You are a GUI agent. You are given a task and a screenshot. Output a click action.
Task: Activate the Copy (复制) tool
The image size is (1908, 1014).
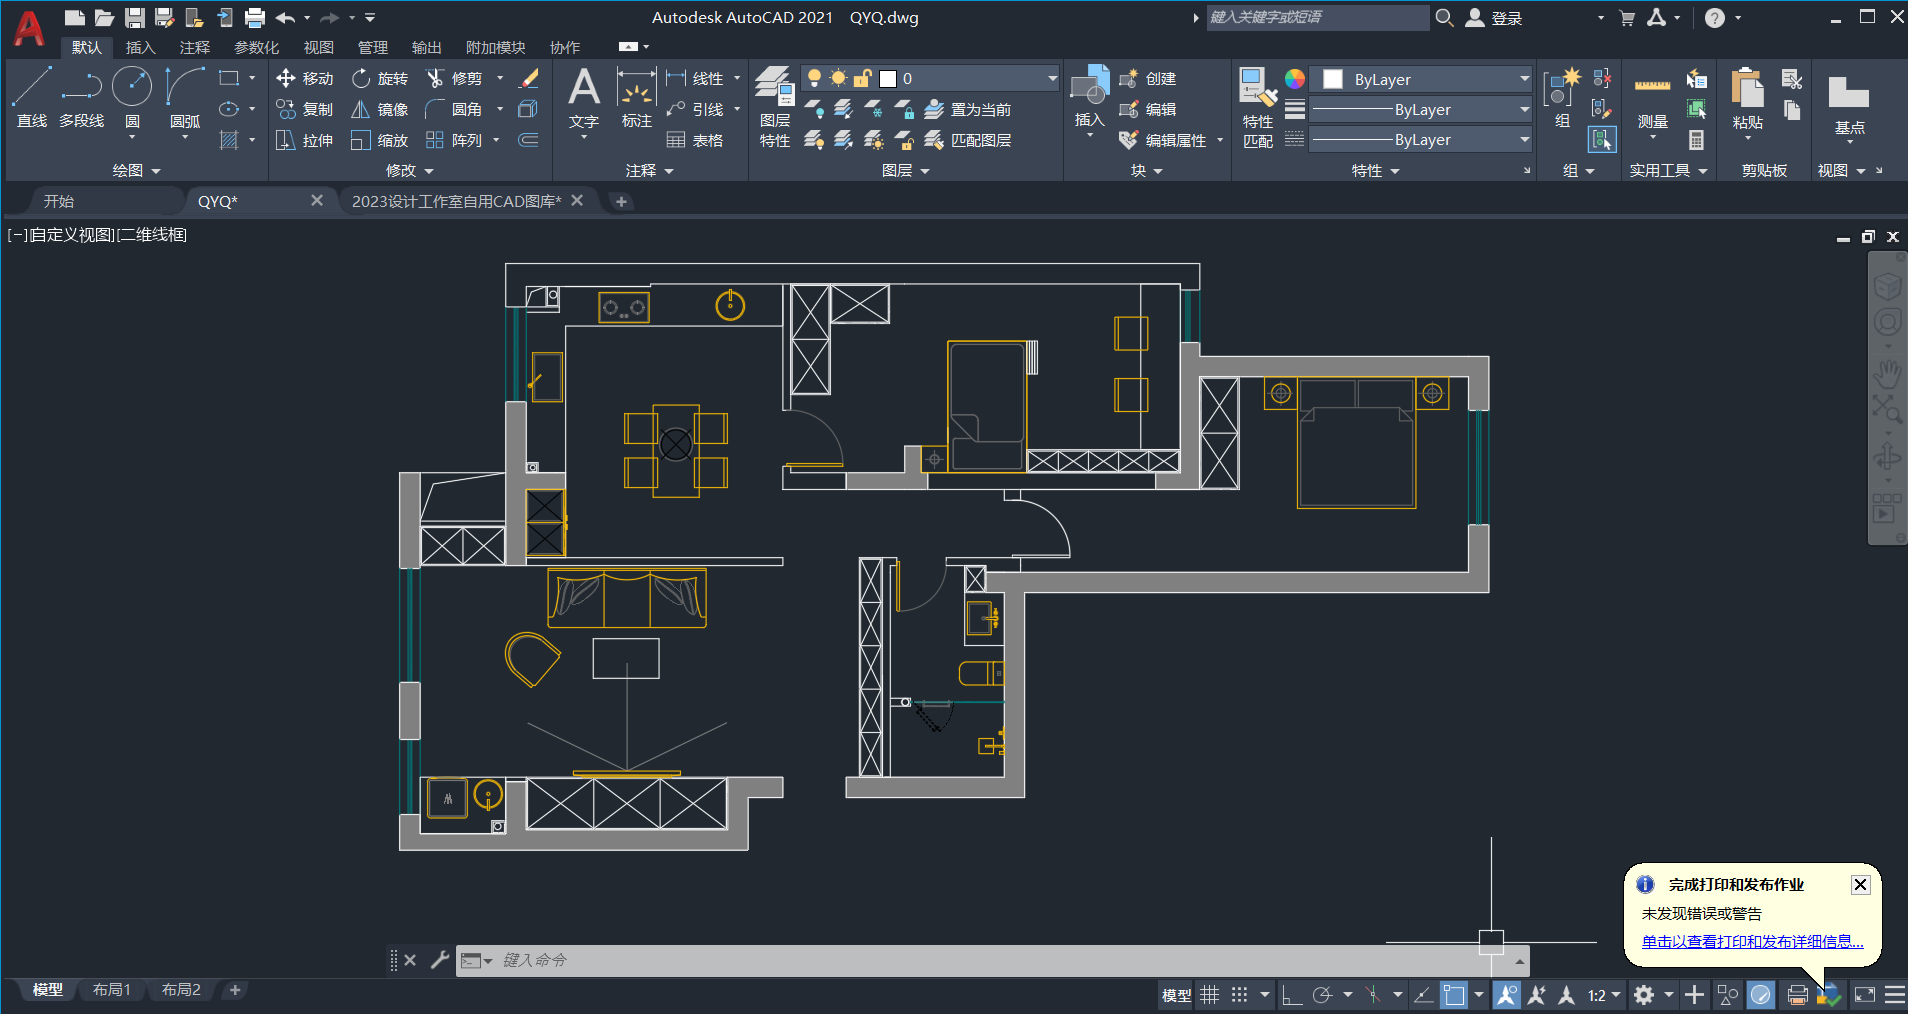tap(305, 109)
